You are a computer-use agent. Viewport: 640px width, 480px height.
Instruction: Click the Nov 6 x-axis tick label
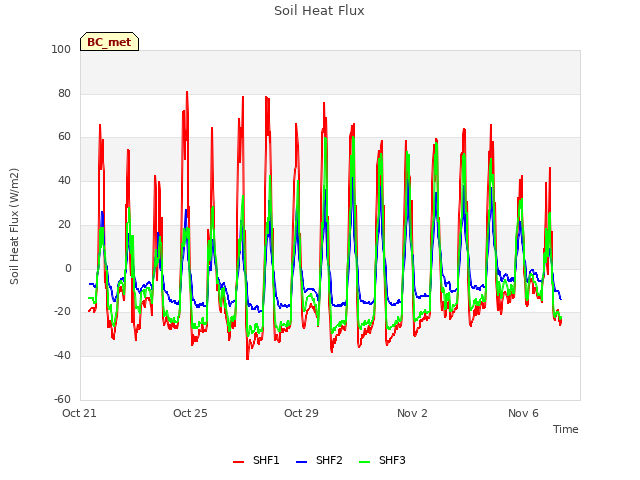pyautogui.click(x=523, y=413)
